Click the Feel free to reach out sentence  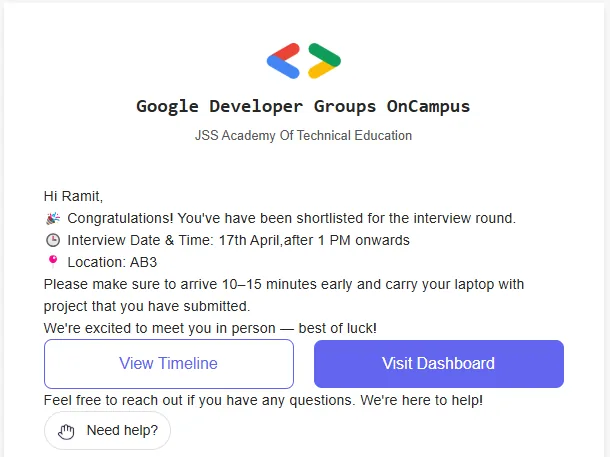tap(263, 400)
